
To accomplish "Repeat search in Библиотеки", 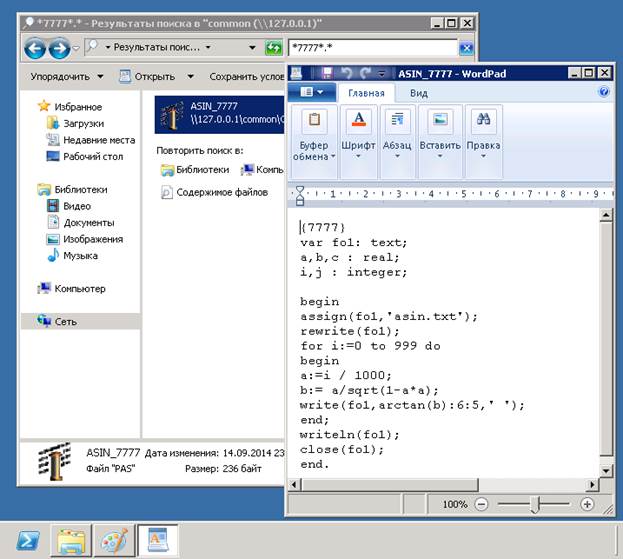I will pyautogui.click(x=195, y=170).
